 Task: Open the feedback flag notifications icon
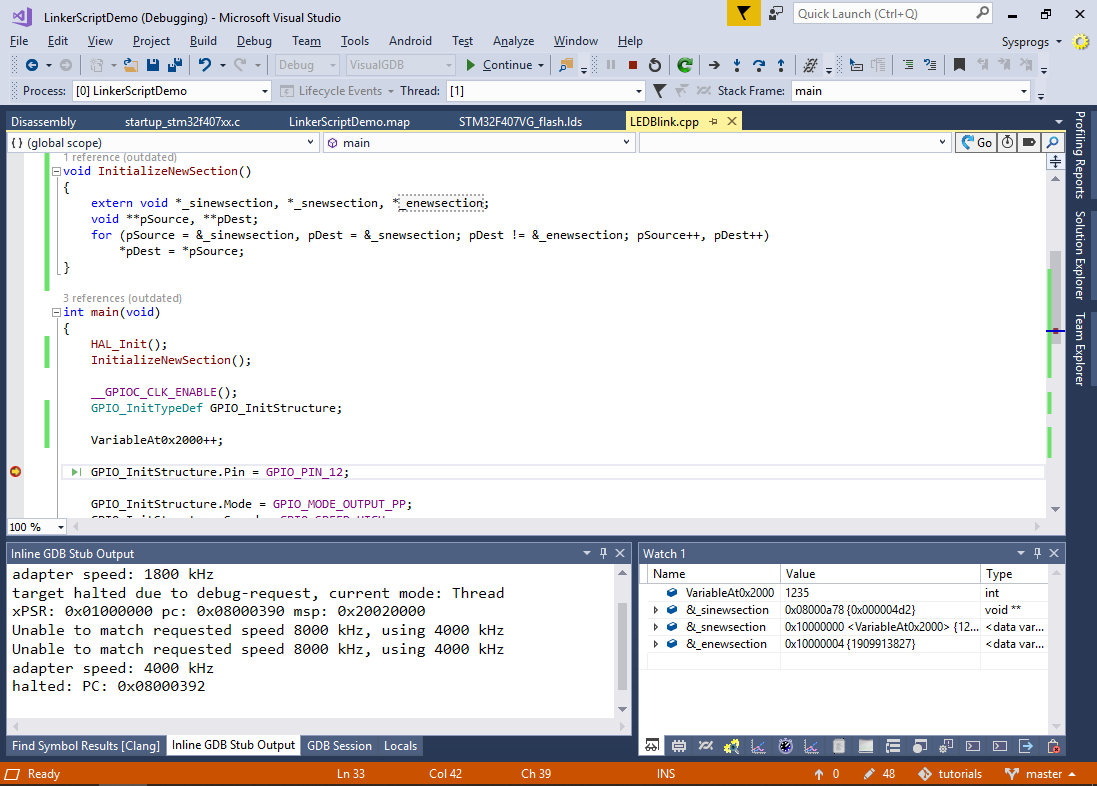[x=743, y=14]
